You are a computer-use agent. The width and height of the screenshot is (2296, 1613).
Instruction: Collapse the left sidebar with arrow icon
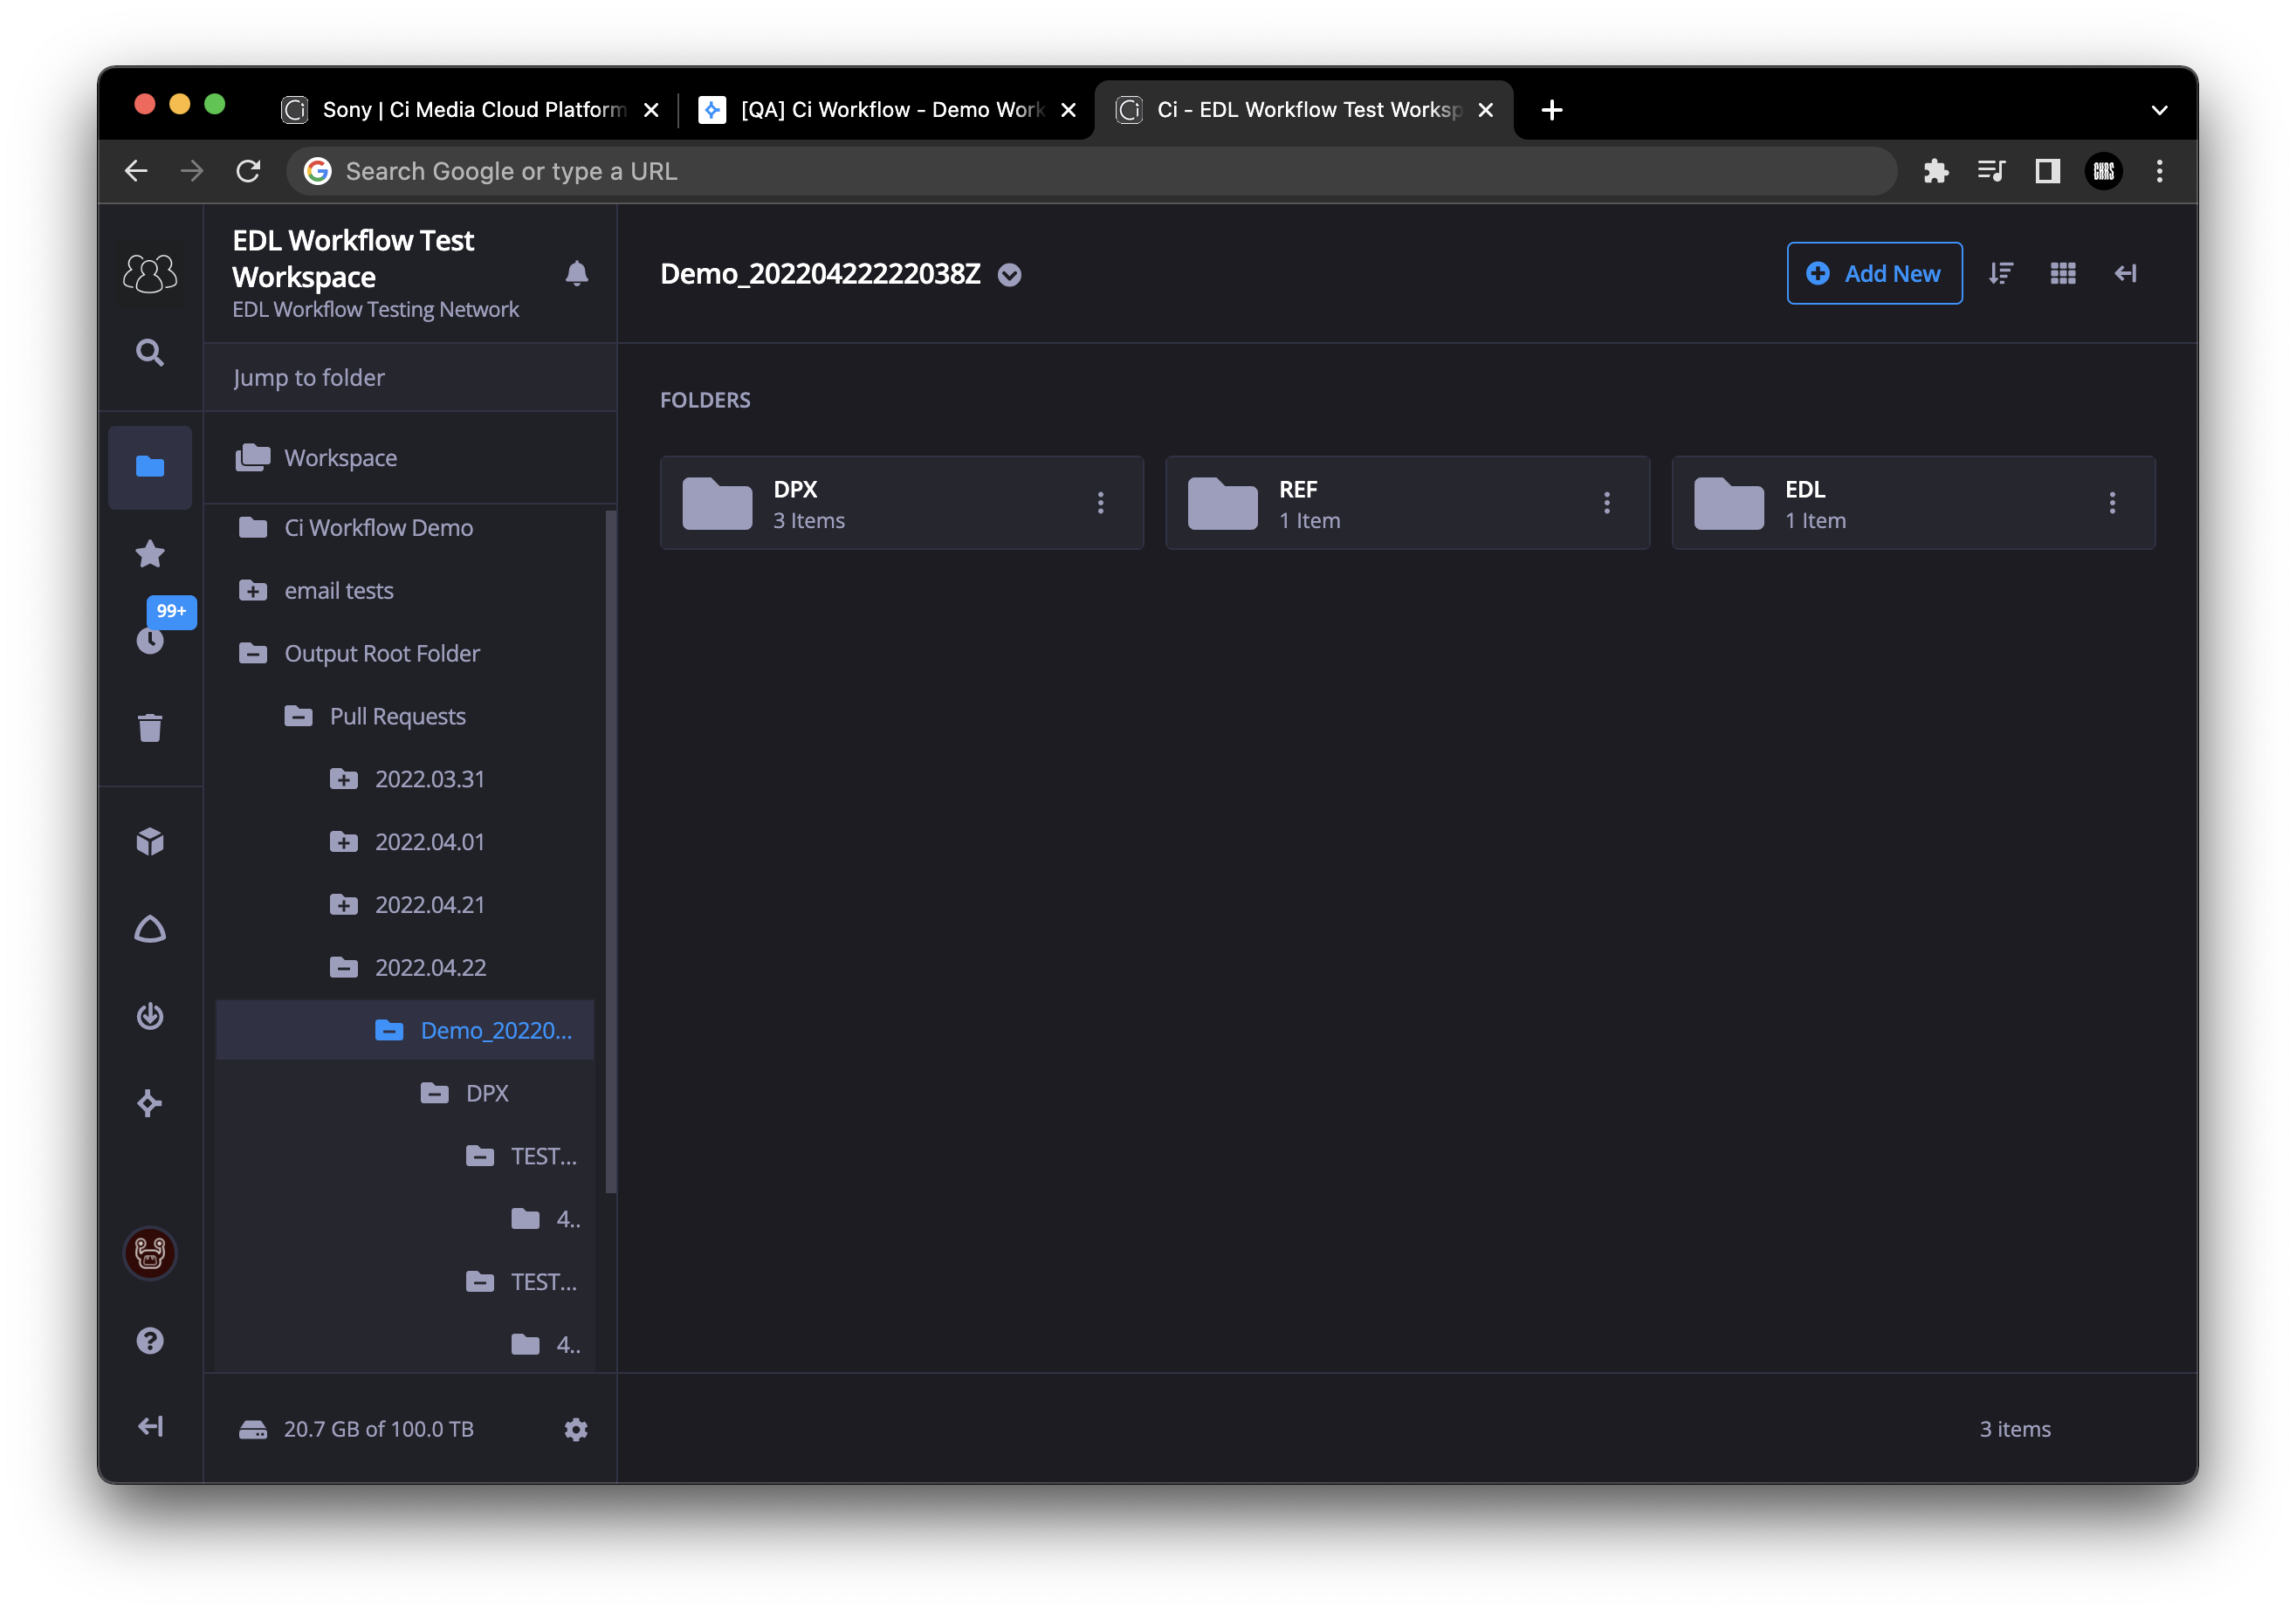point(150,1426)
